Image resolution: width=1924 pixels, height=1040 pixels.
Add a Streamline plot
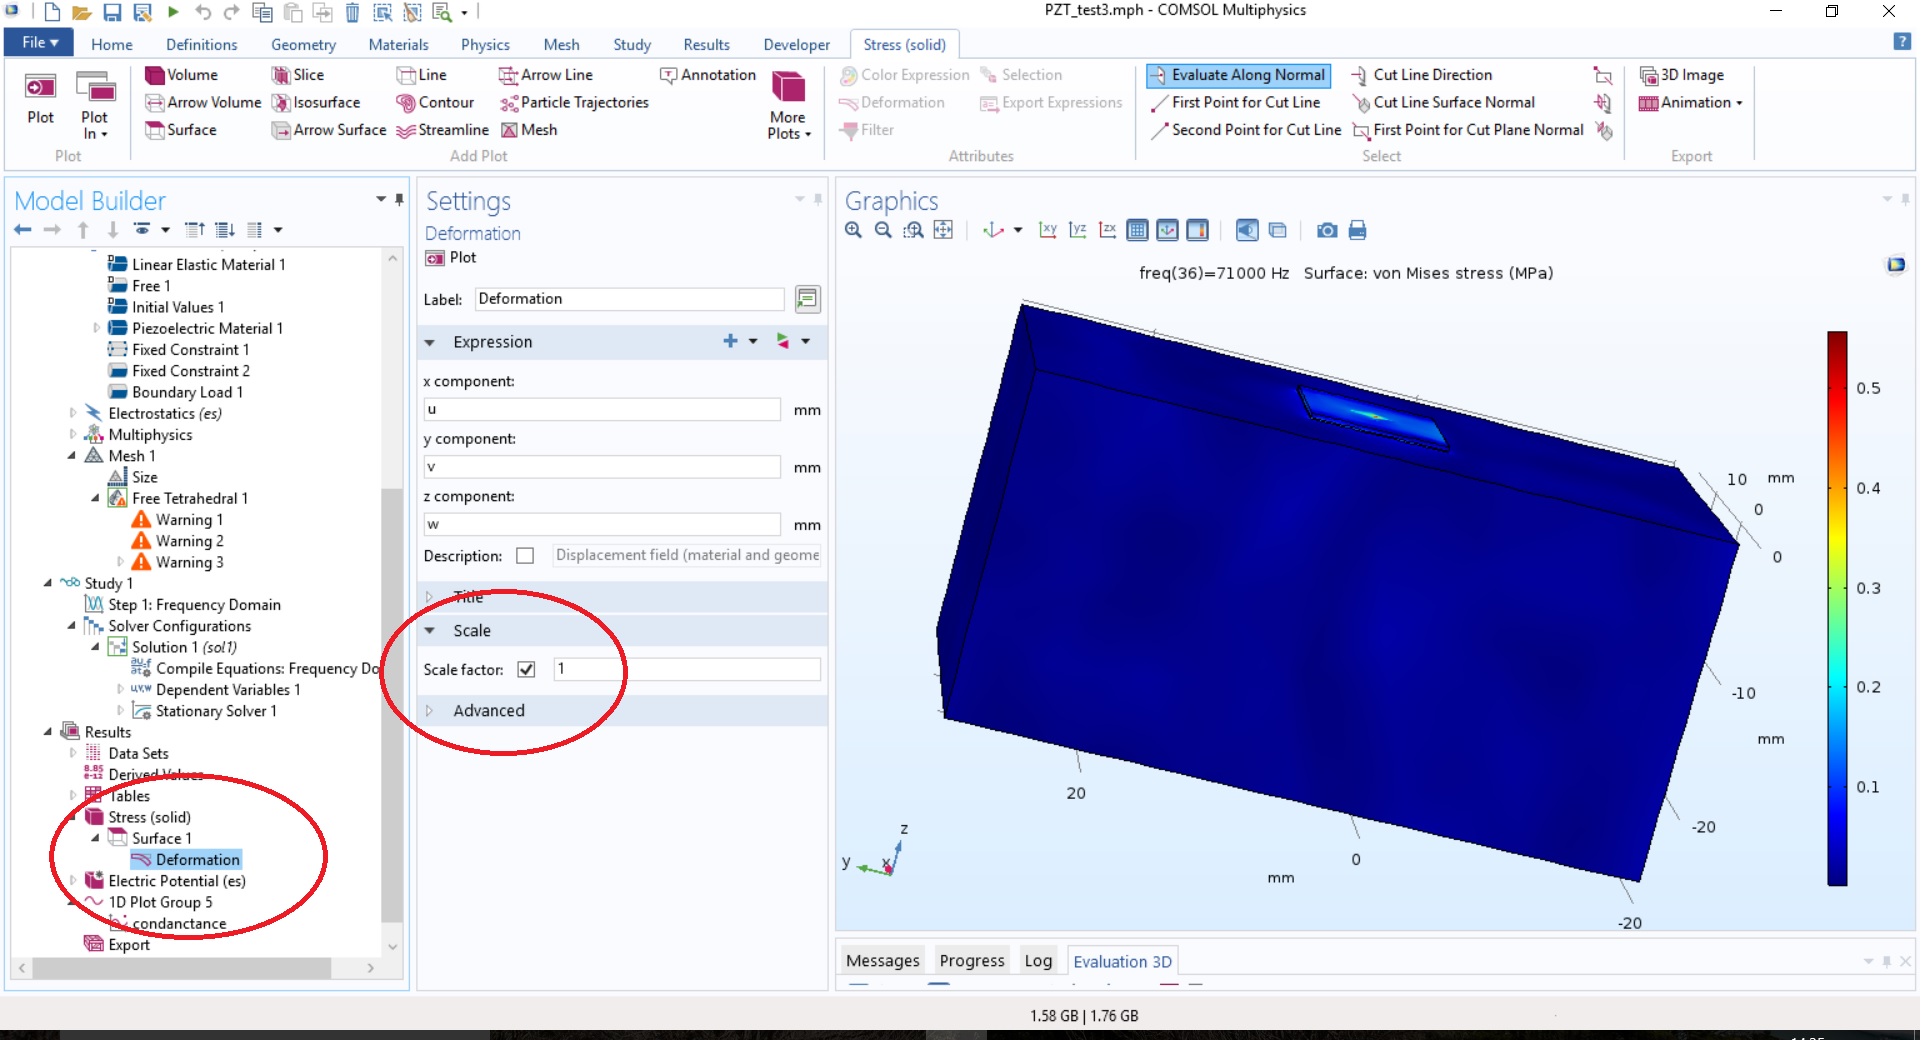[443, 130]
